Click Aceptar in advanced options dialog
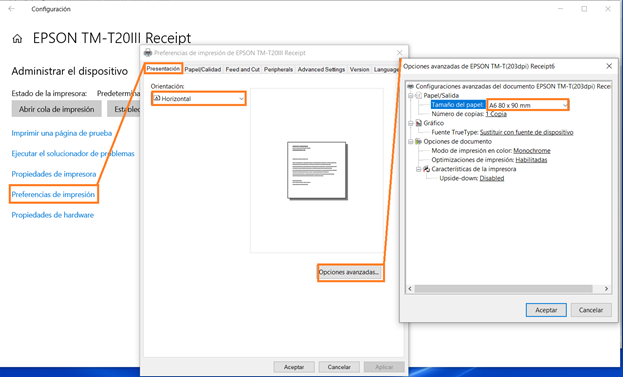Screen dimensions: 623x377 [546, 310]
